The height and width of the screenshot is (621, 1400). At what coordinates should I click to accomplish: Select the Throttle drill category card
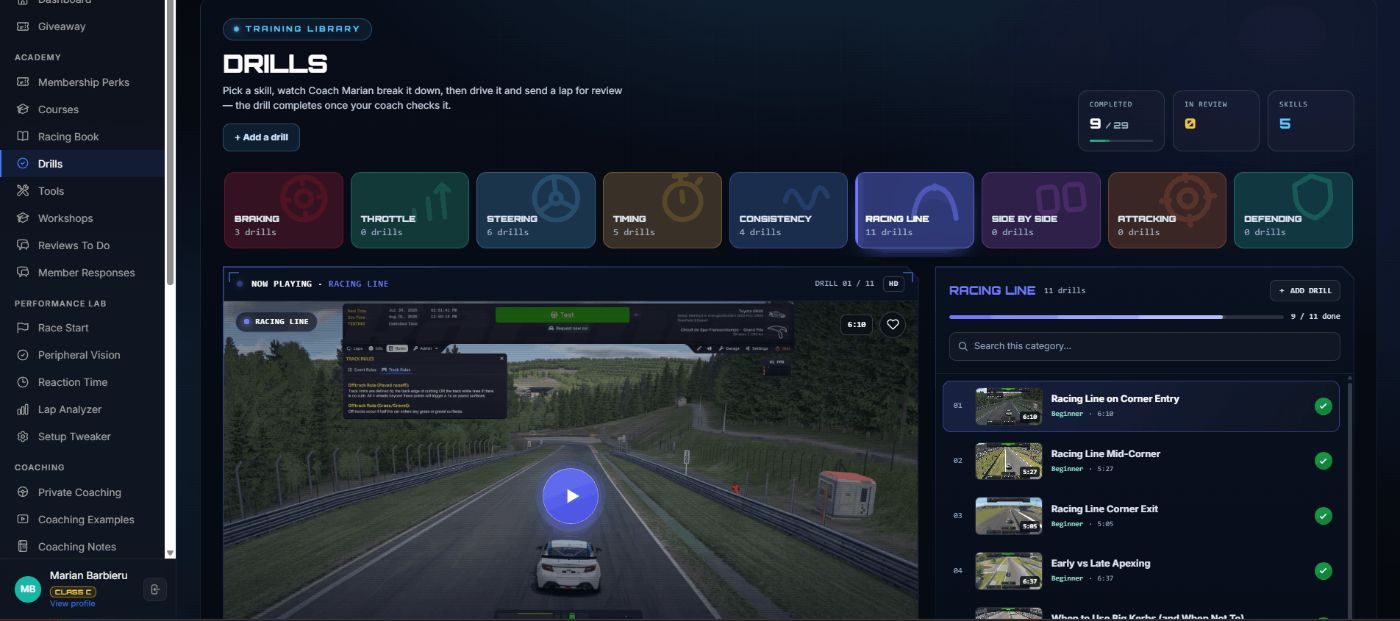[x=410, y=210]
